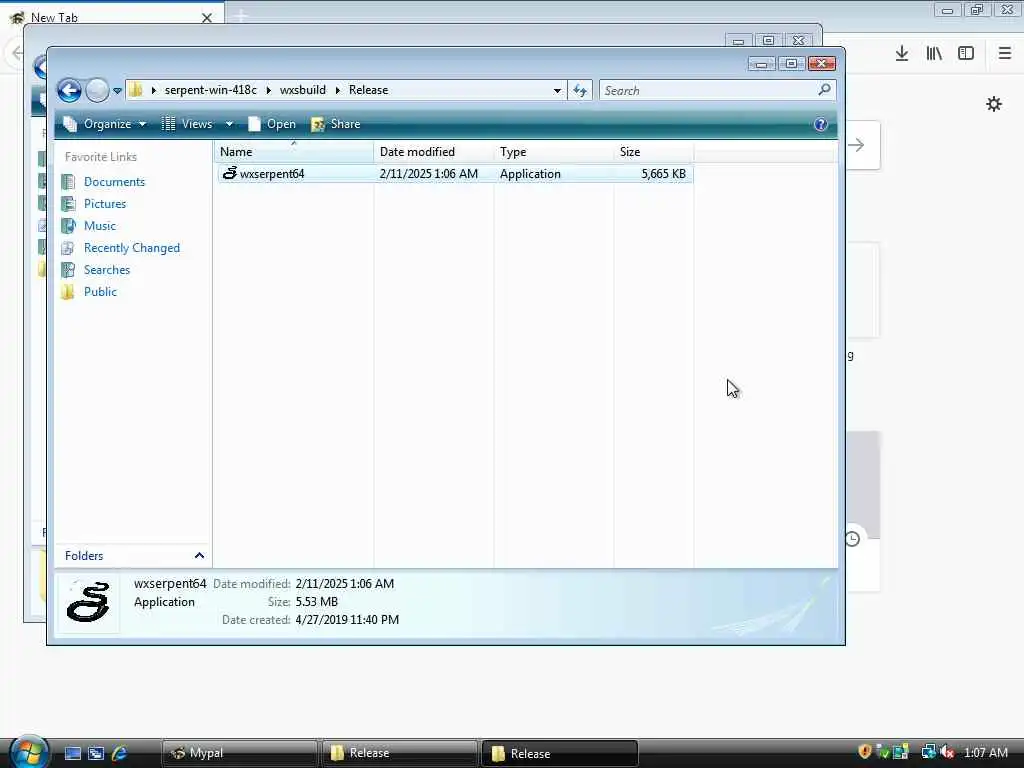Open recent pages dropdown next to Forward arrow
This screenshot has width=1024, height=768.
click(118, 91)
